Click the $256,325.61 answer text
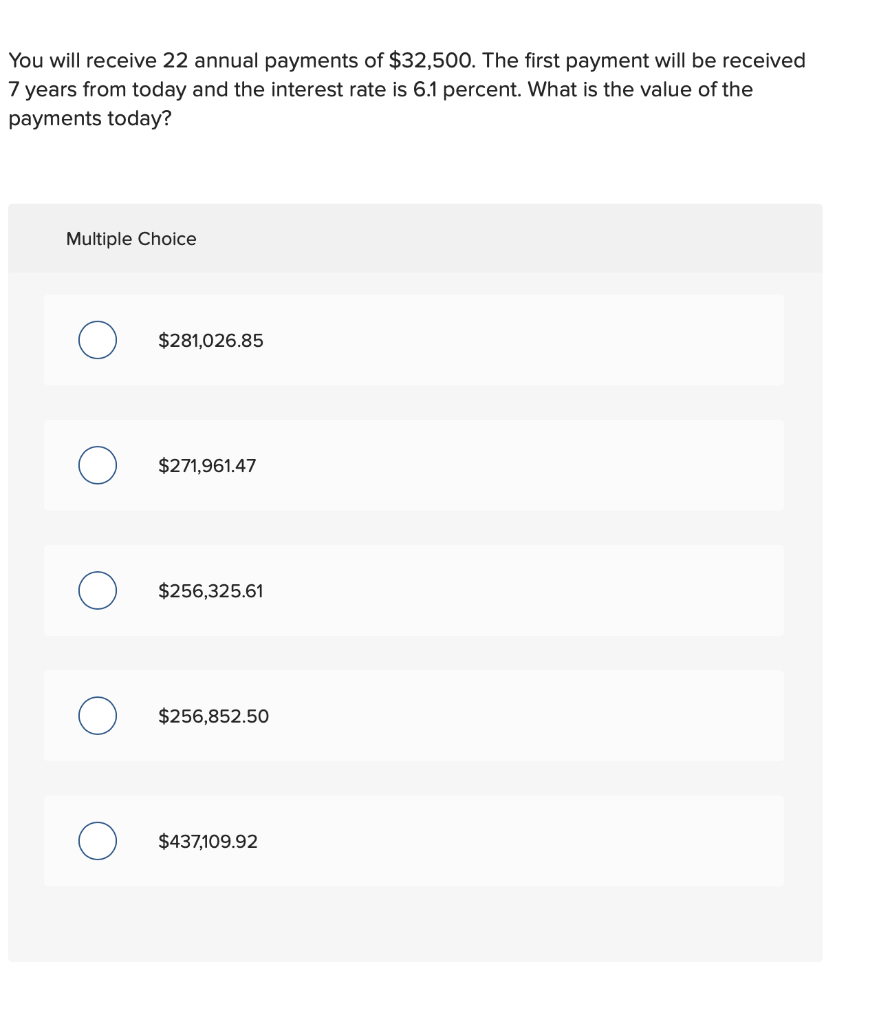The width and height of the screenshot is (879, 1024). [x=210, y=591]
